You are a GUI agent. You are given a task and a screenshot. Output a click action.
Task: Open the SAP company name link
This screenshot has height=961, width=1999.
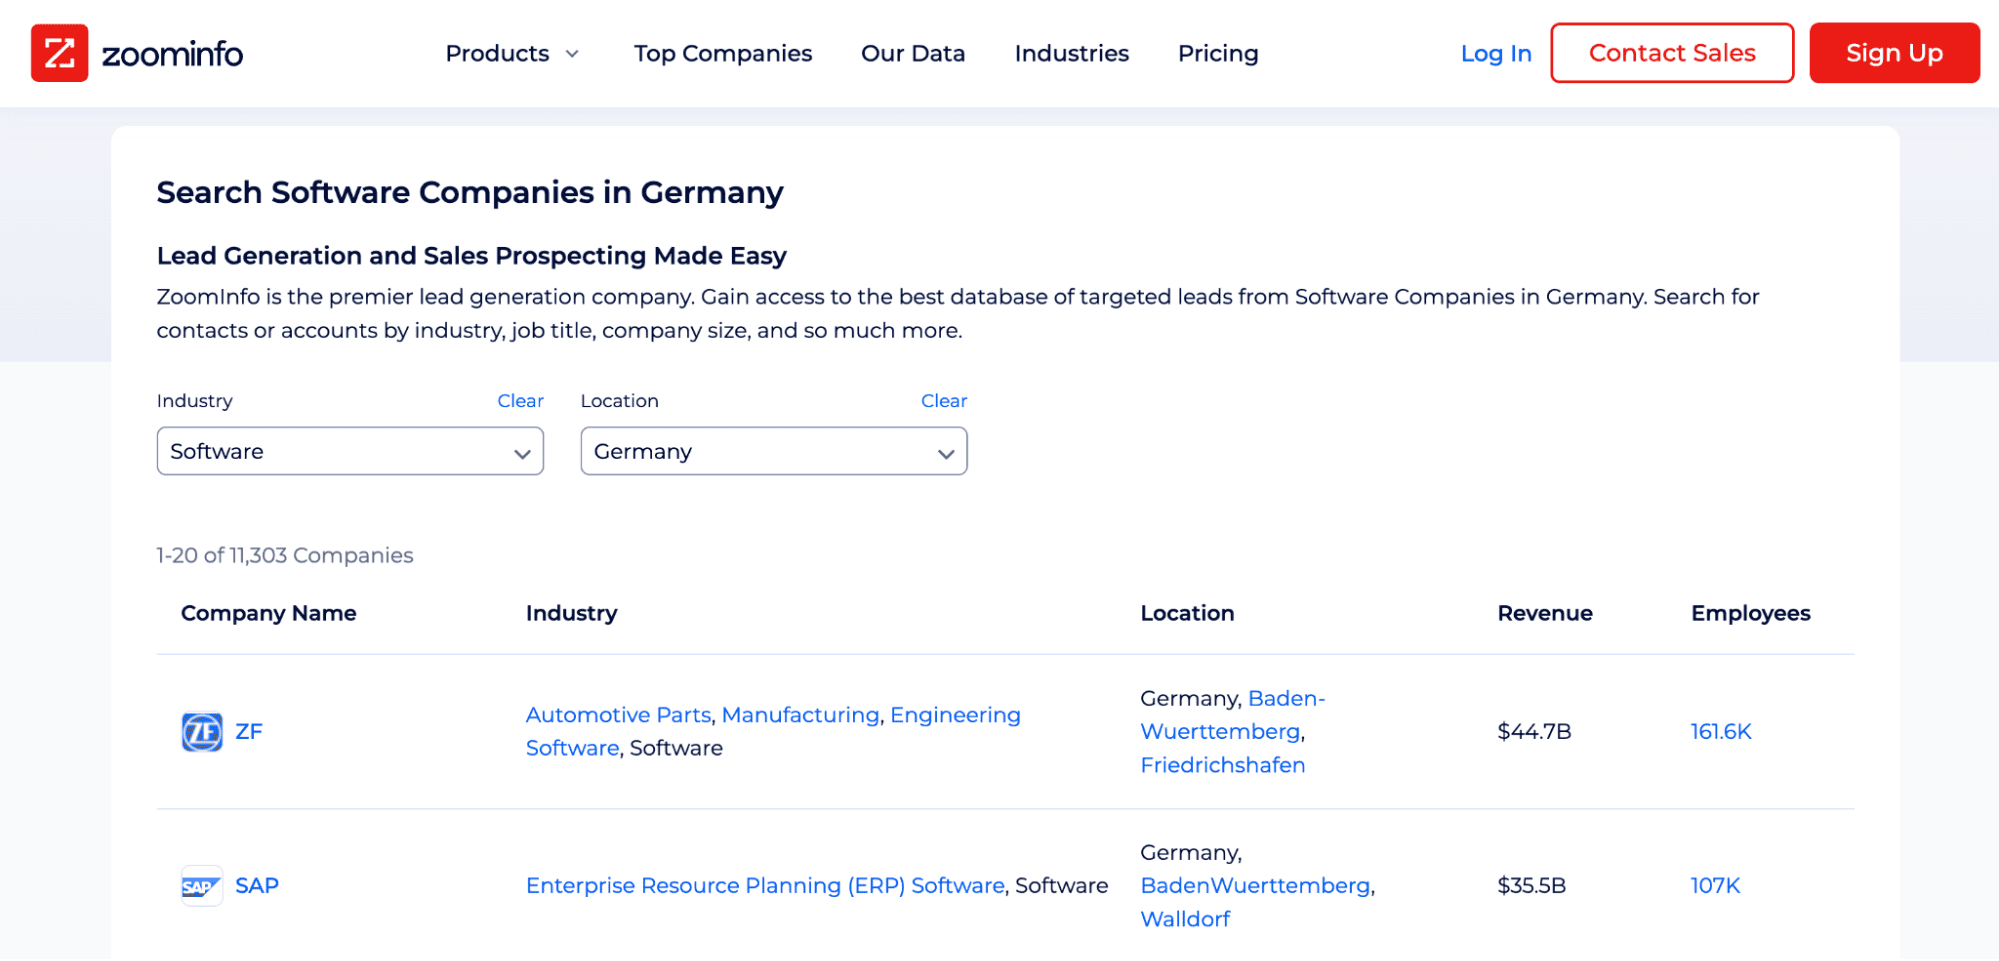click(257, 886)
